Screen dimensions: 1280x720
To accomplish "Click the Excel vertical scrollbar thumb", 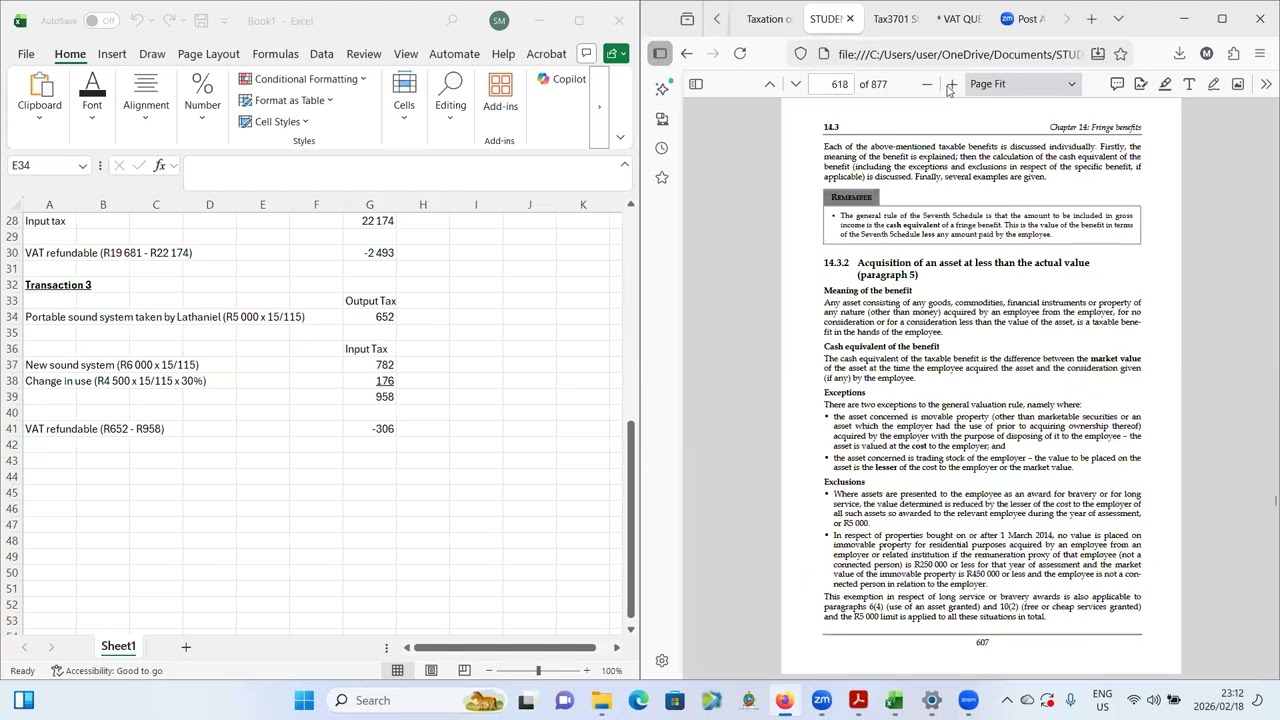I will pos(630,517).
